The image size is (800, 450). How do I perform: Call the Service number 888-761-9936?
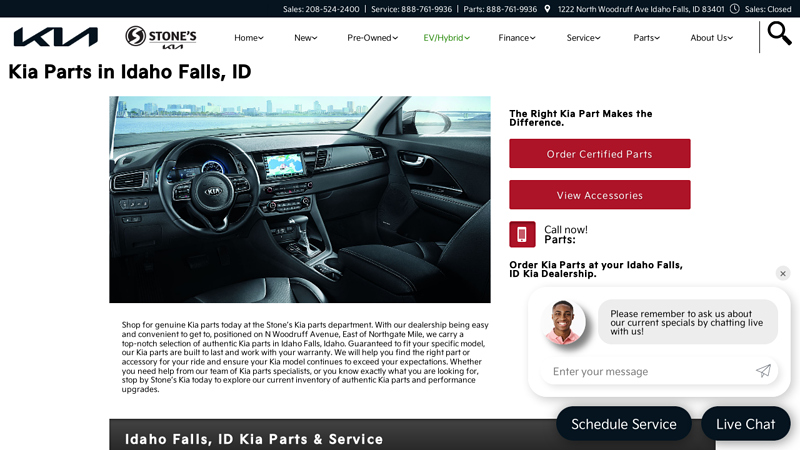(x=411, y=9)
